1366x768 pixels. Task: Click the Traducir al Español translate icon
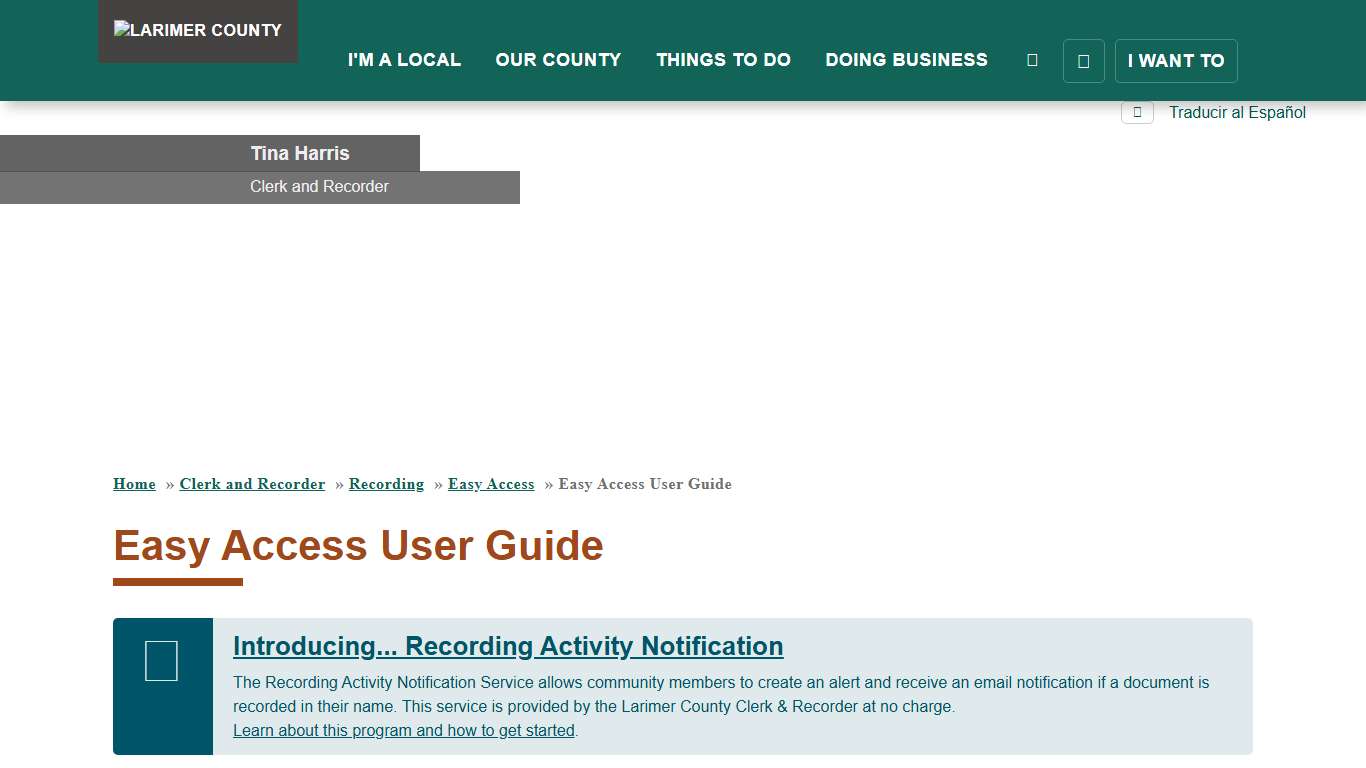(x=1137, y=112)
